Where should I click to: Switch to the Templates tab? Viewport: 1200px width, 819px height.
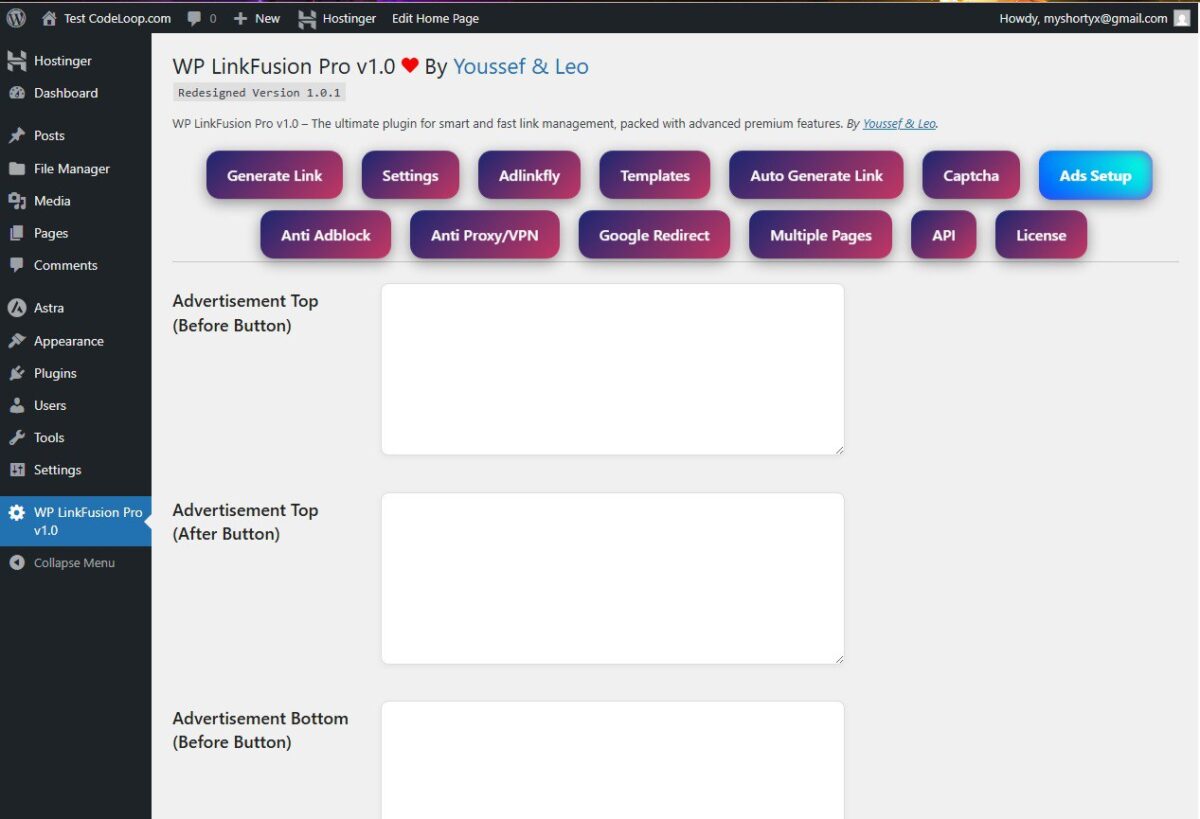pos(655,176)
